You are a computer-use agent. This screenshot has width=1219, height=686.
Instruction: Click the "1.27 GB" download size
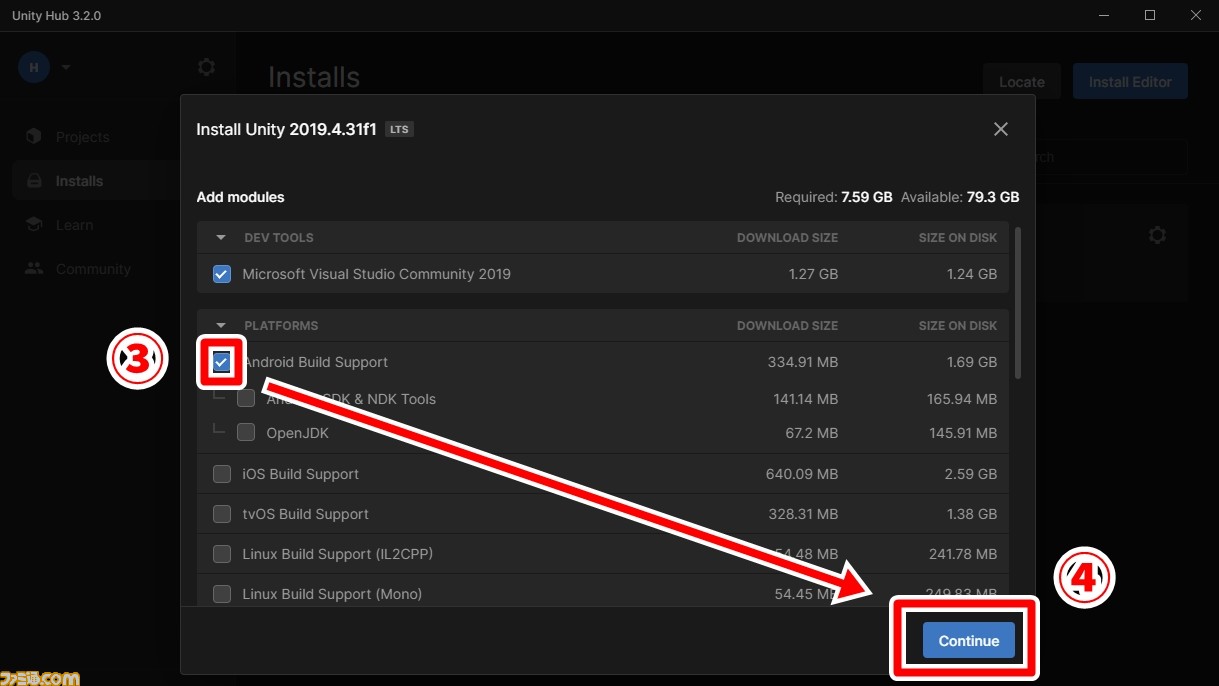tap(812, 274)
